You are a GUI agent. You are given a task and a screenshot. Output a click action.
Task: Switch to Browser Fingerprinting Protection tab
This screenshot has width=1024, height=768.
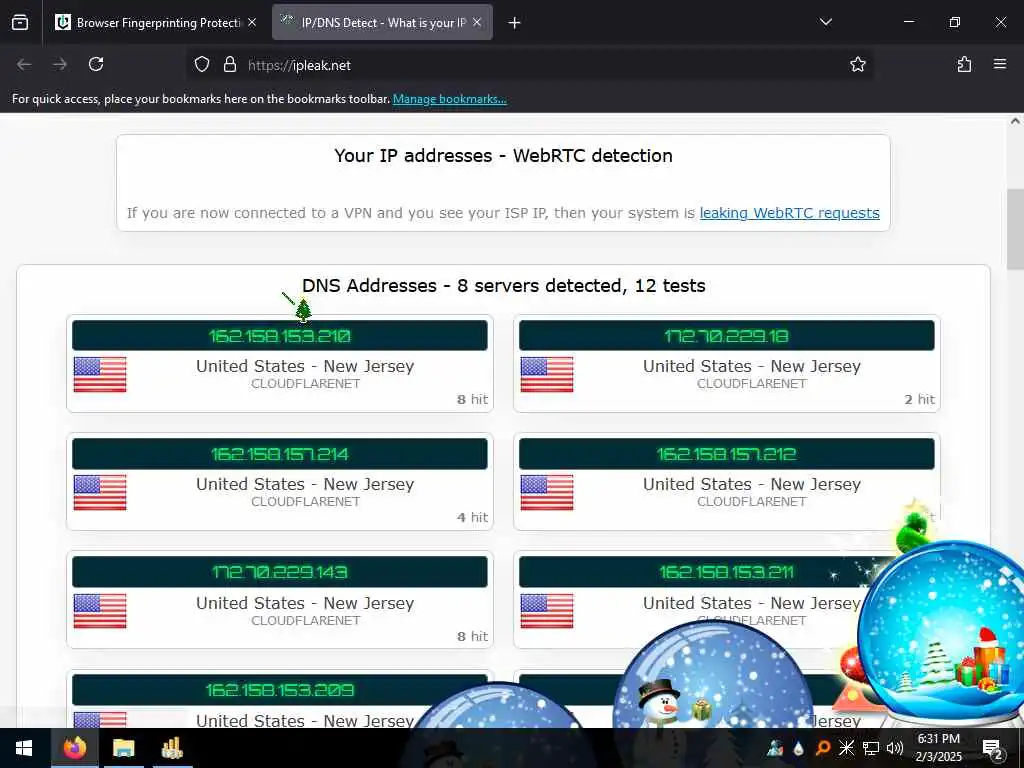157,22
